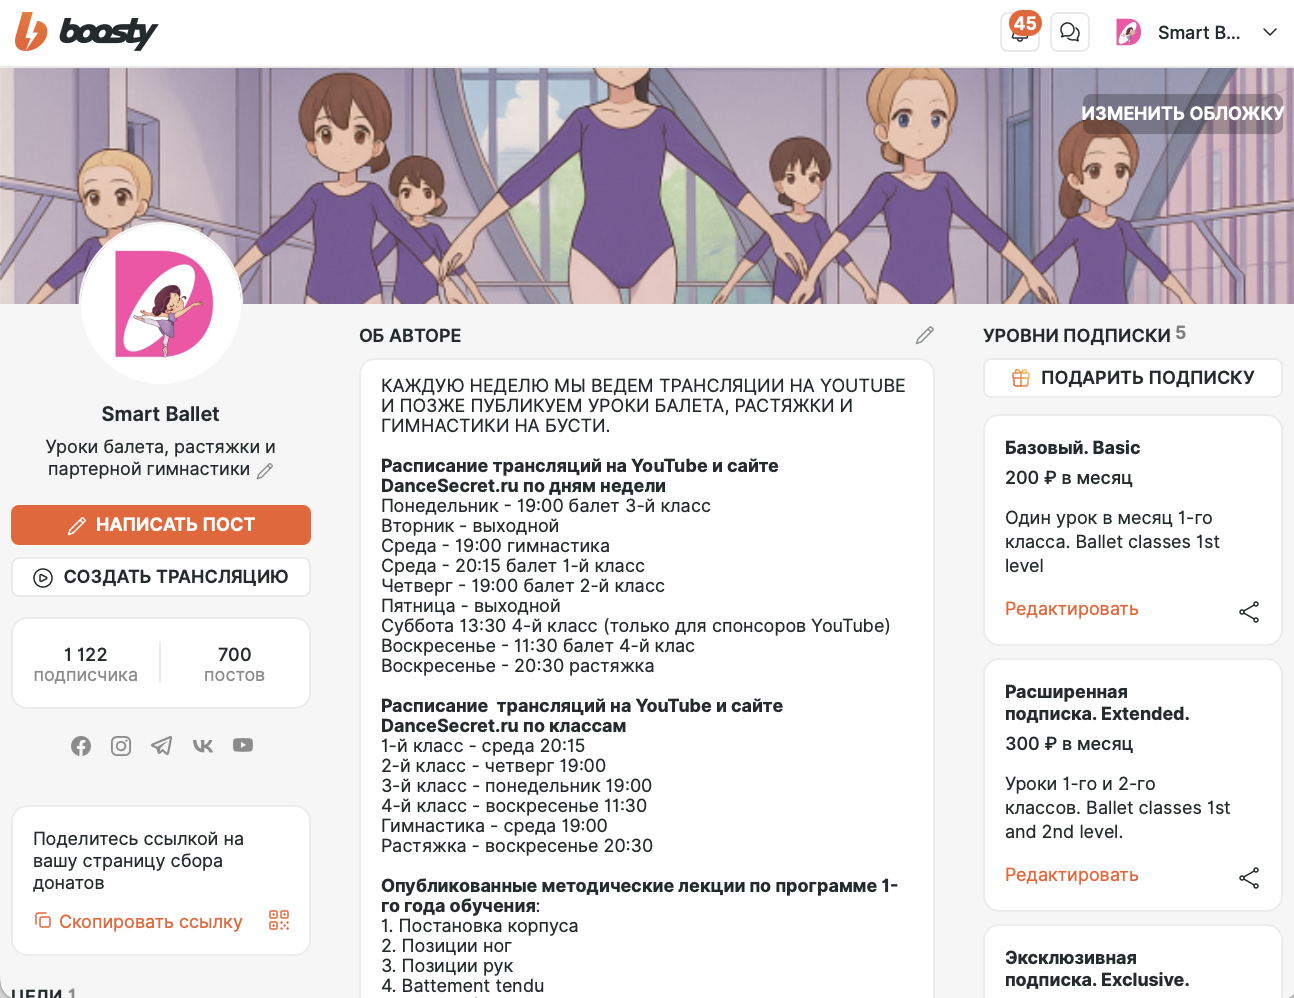
Task: Open the notifications bell with 45 badge
Action: 1020,32
